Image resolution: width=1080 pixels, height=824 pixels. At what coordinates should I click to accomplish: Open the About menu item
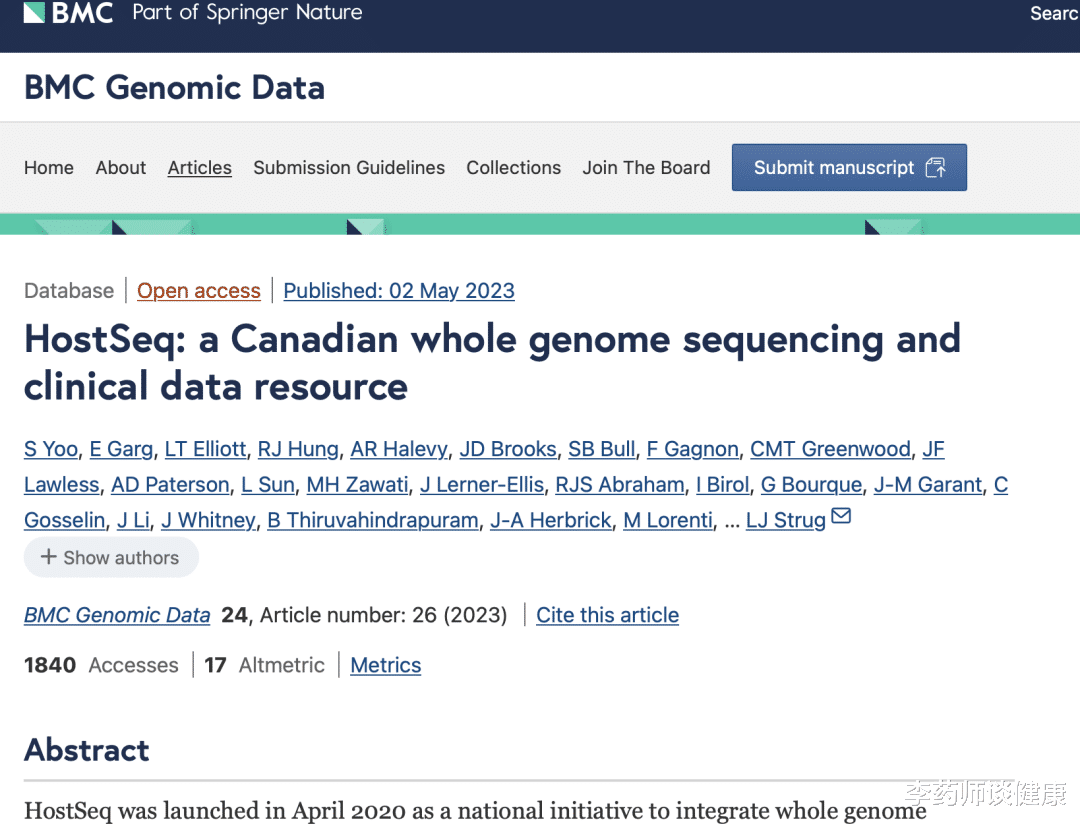pyautogui.click(x=121, y=168)
